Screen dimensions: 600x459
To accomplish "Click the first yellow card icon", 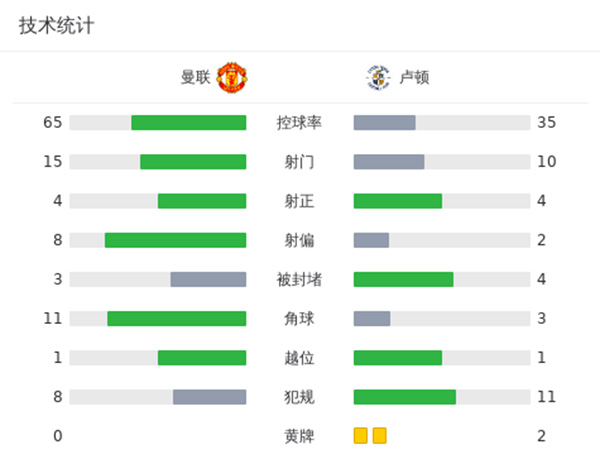I will pos(360,435).
